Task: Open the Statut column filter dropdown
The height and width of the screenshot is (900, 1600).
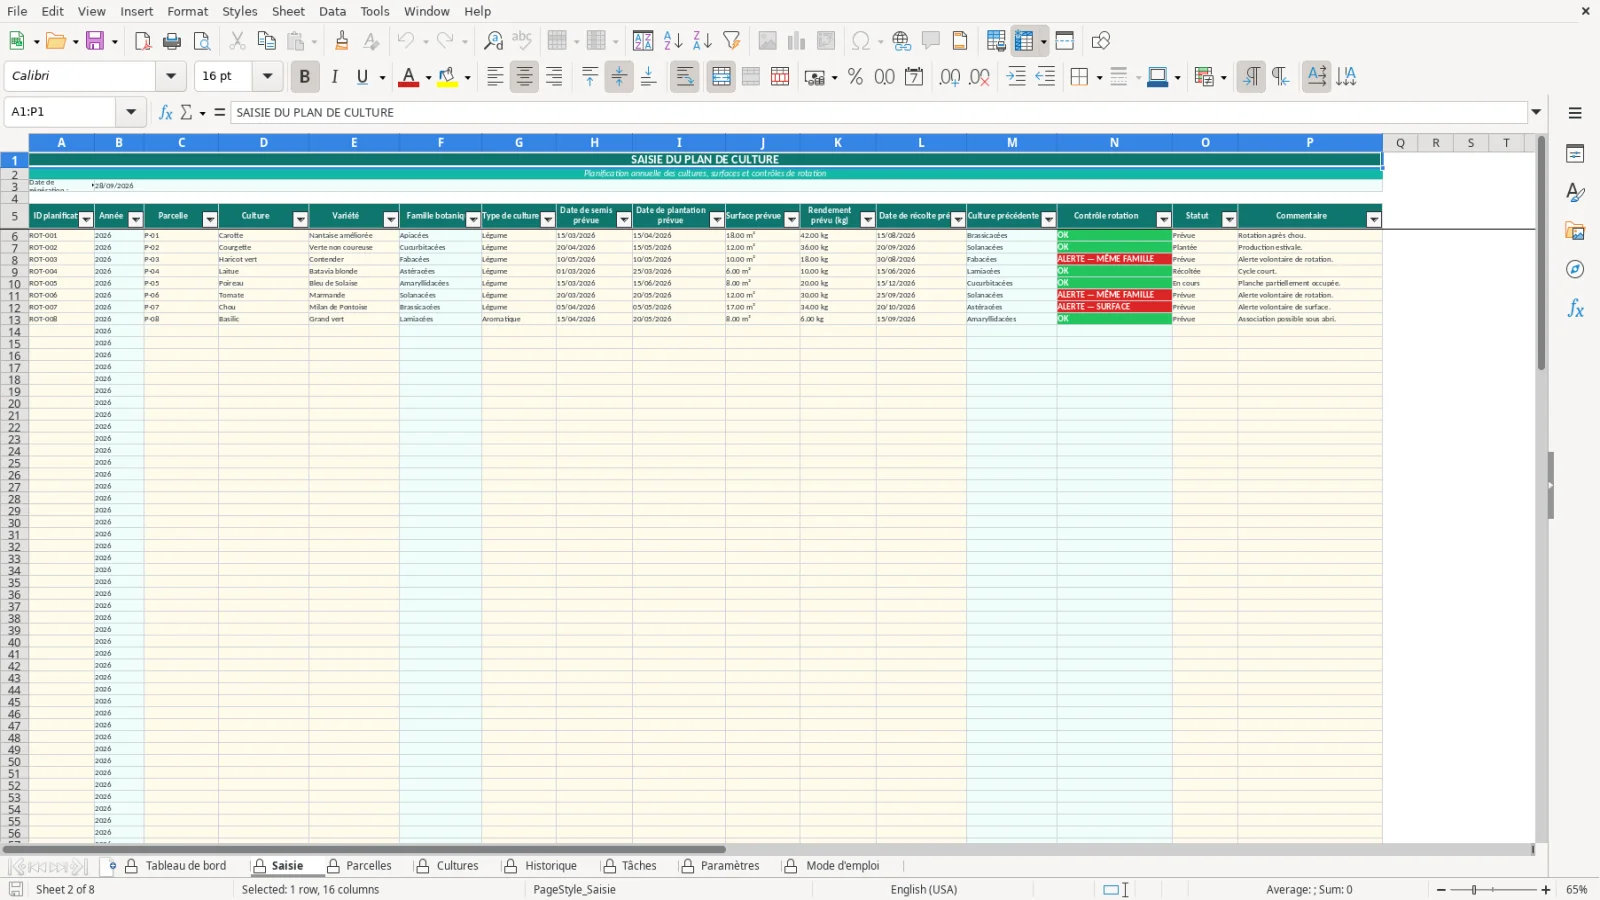Action: [1229, 219]
